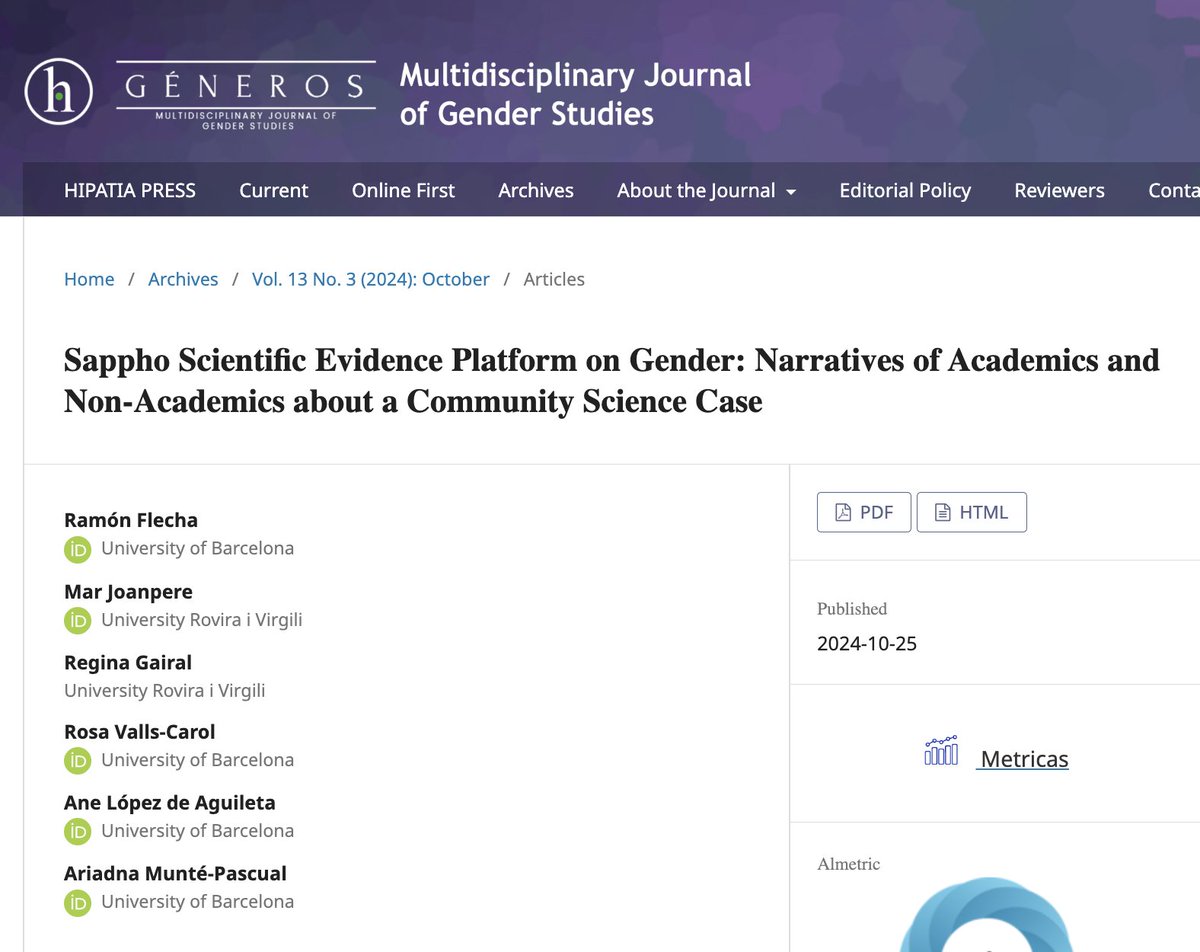Click the Archives breadcrumb link

(183, 279)
